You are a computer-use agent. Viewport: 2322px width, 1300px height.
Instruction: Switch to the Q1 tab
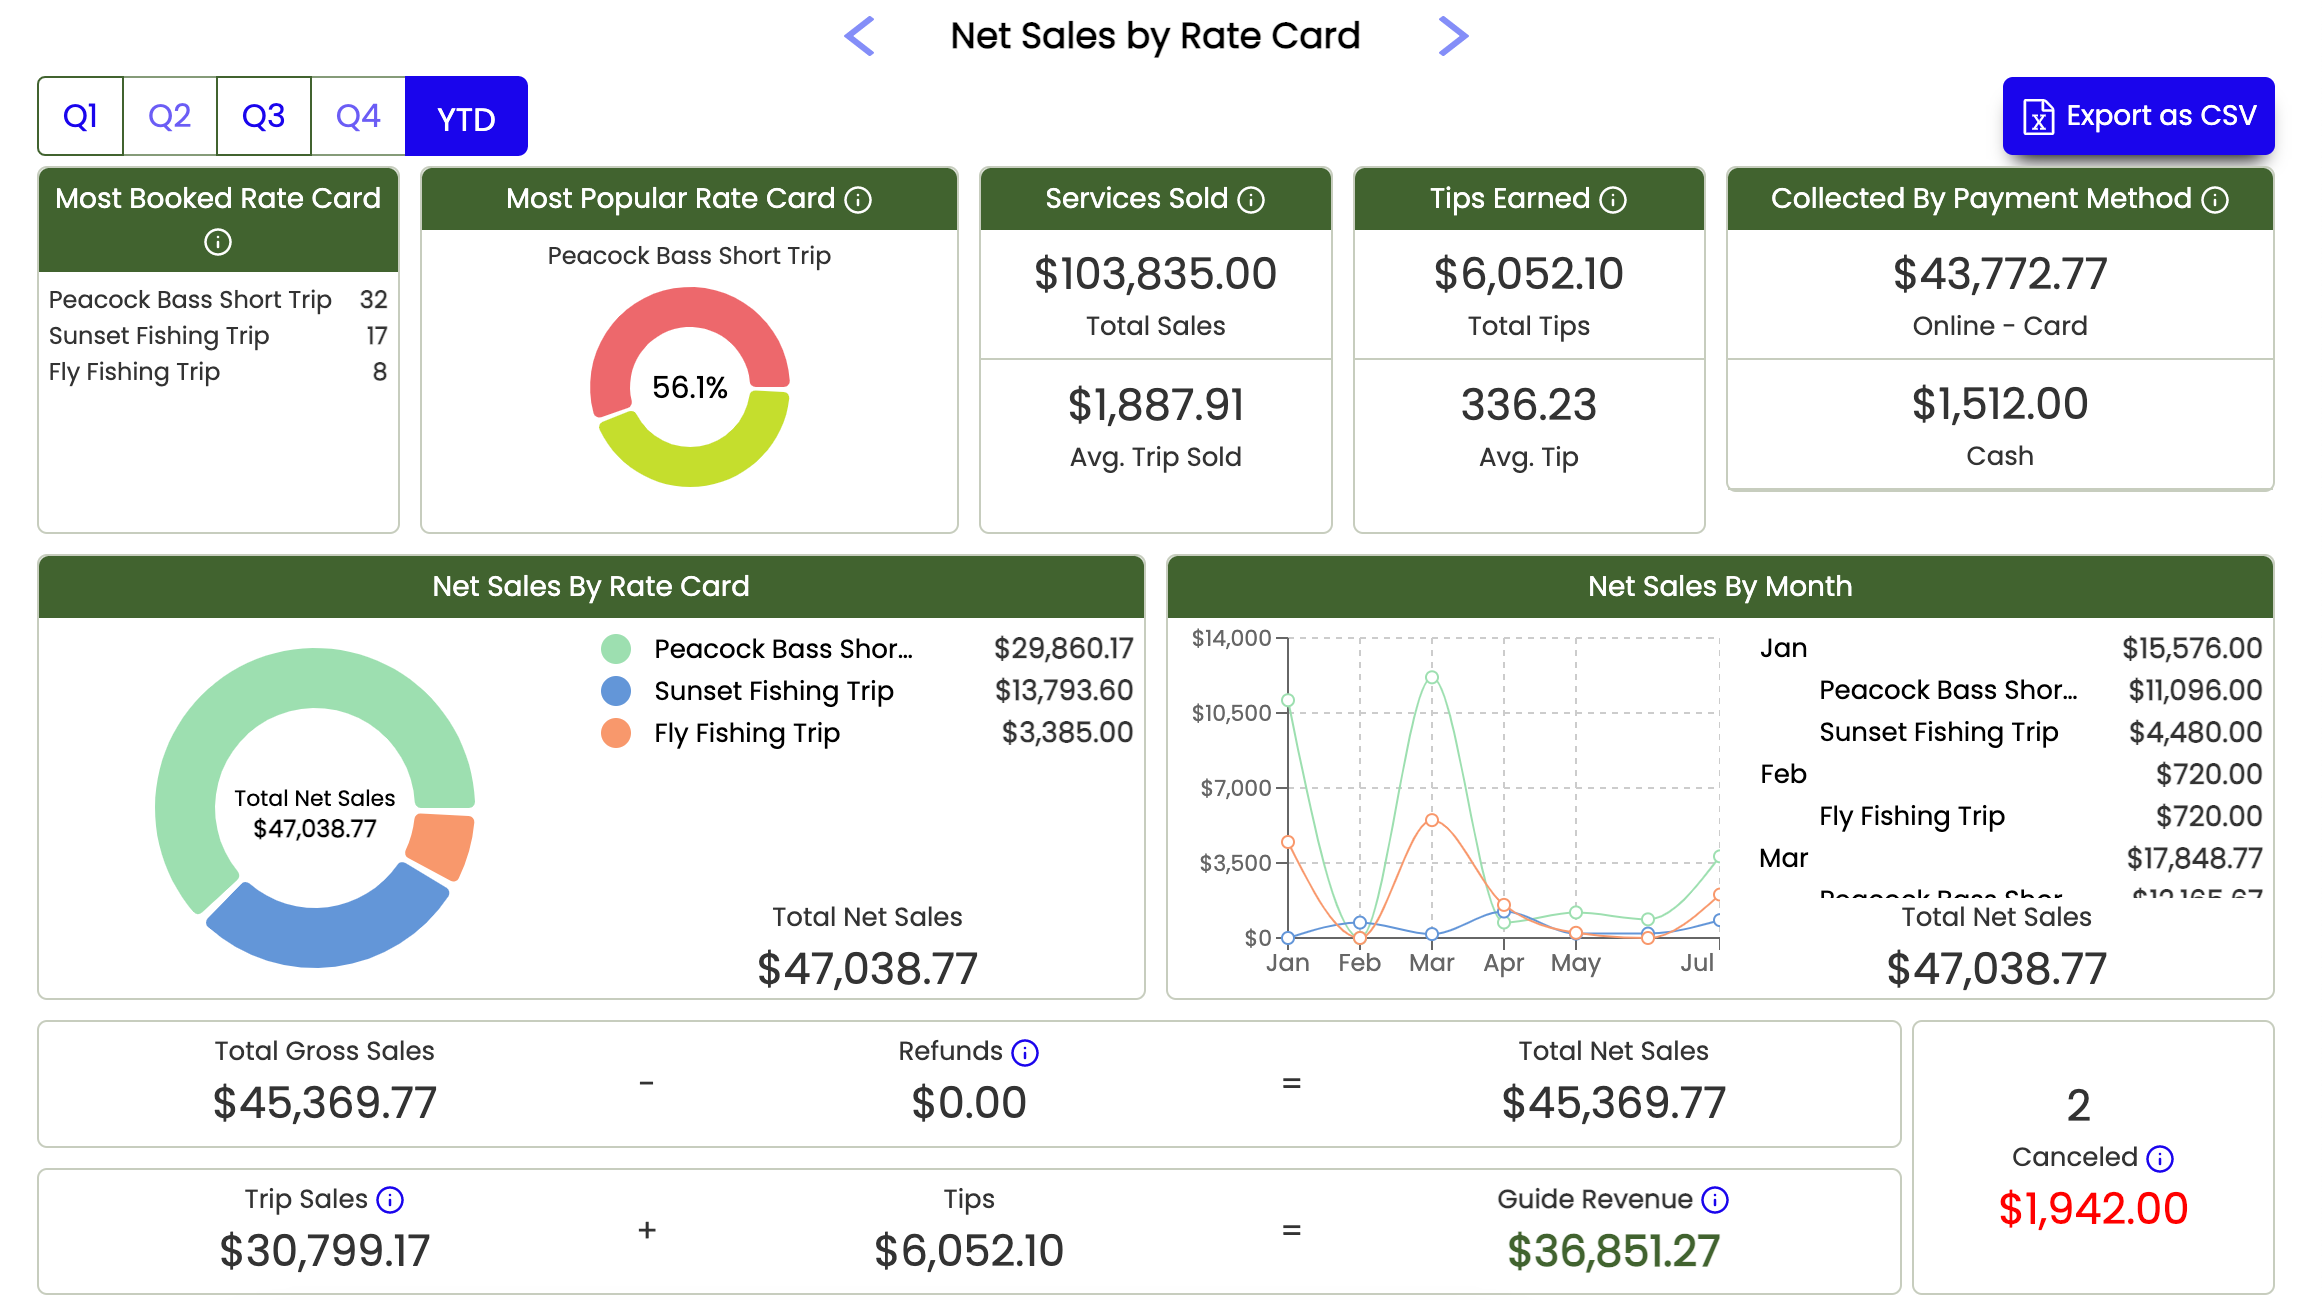click(80, 116)
